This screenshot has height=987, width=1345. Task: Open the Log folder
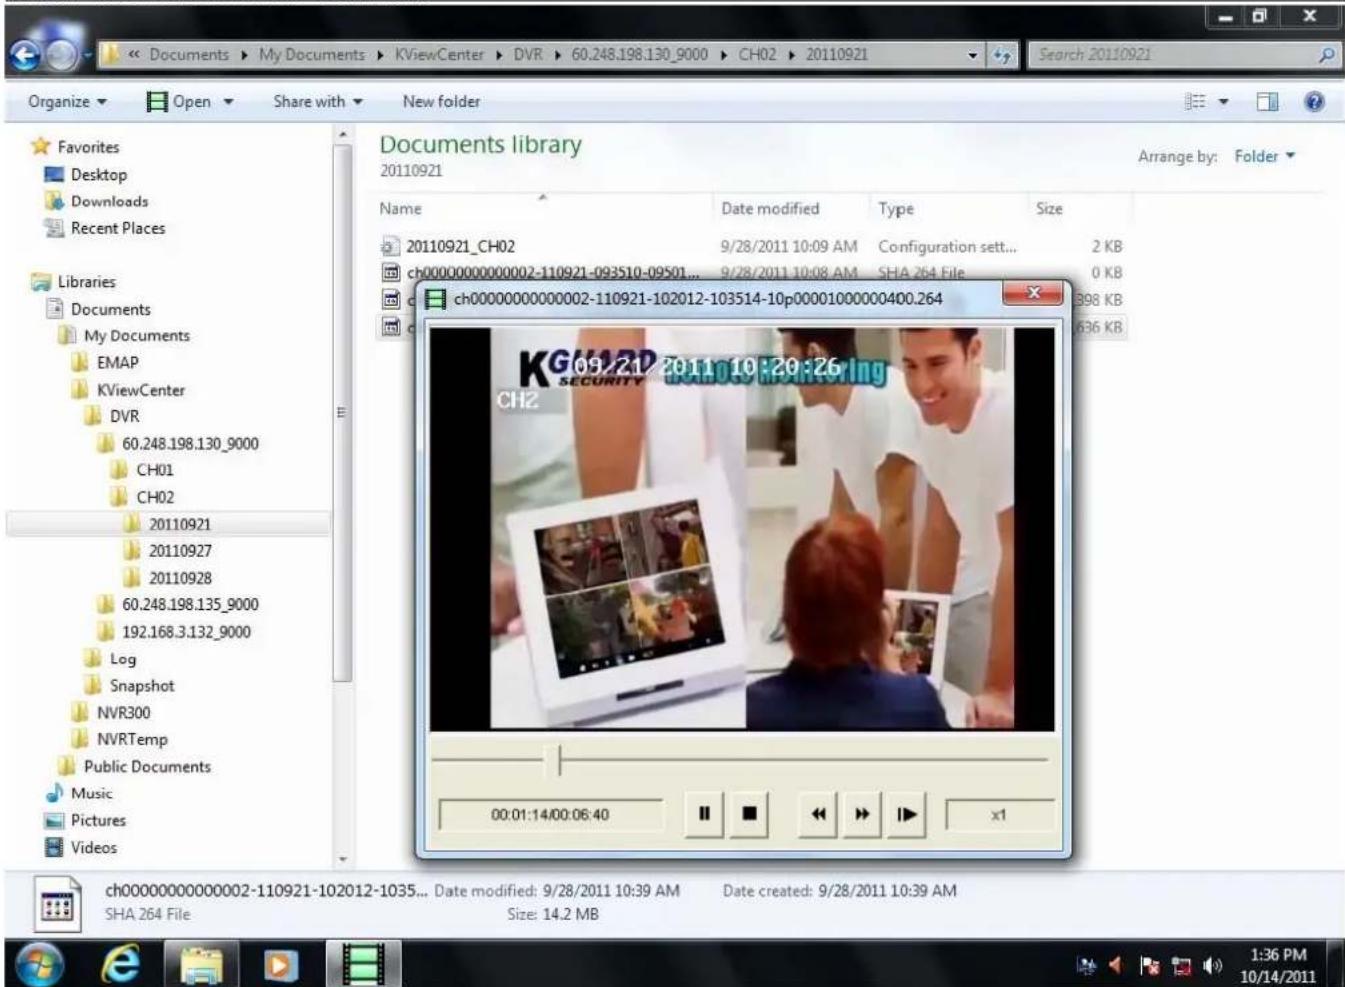[122, 659]
